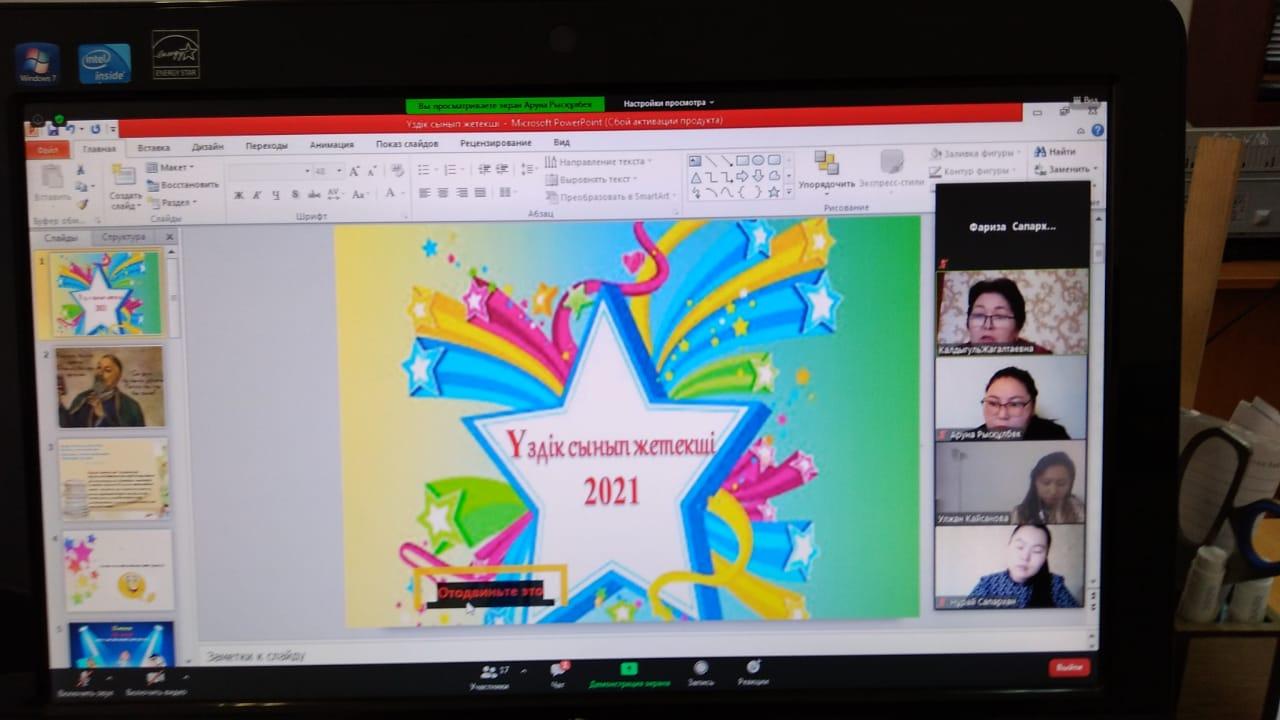Center text in paragraph group
Viewport: 1280px width, 720px height.
tap(443, 193)
